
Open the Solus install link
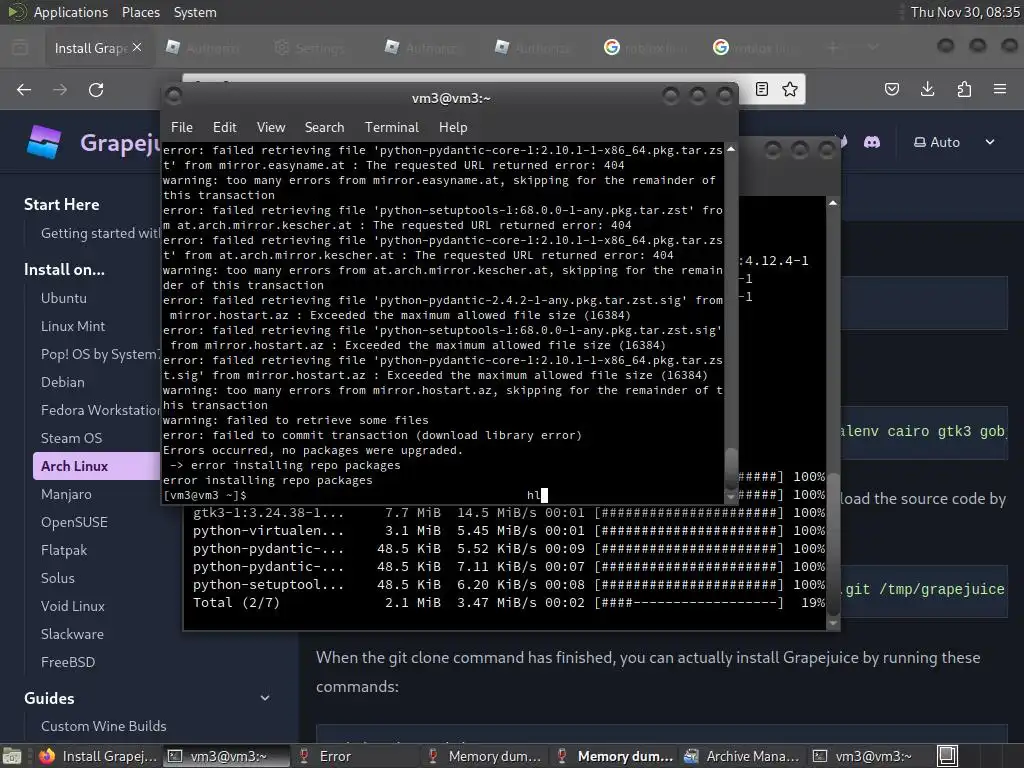click(x=57, y=579)
